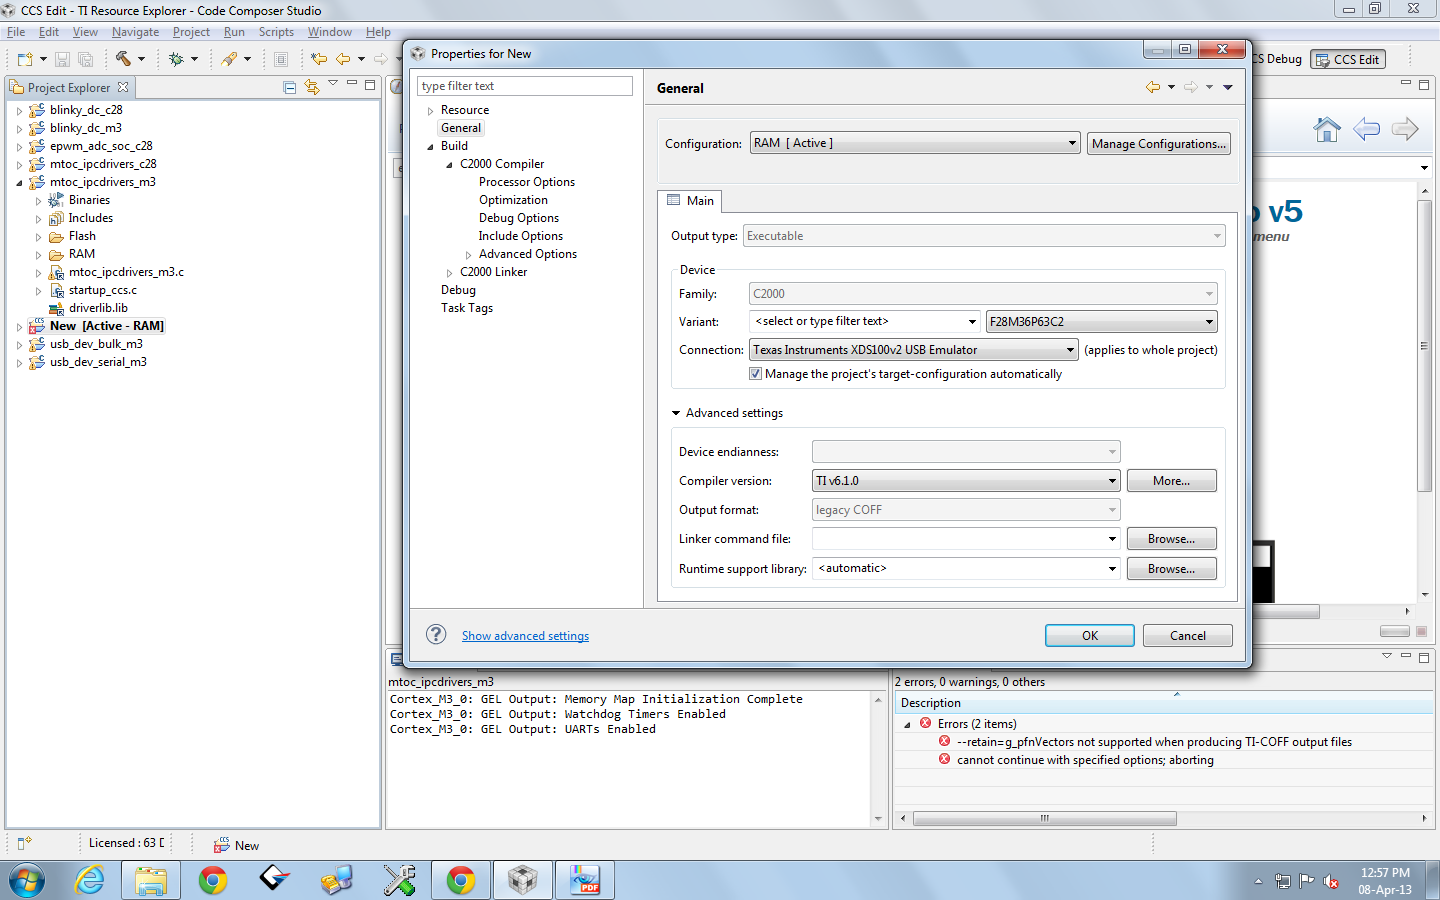This screenshot has width=1440, height=900.
Task: Select Debug Options in the tree
Action: click(519, 218)
